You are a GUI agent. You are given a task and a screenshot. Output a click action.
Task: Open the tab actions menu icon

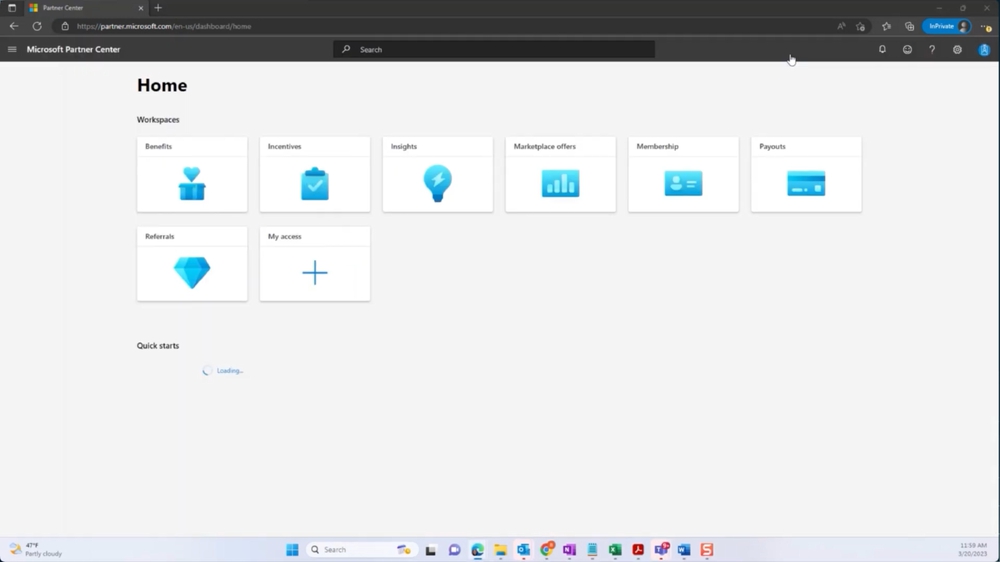click(11, 8)
